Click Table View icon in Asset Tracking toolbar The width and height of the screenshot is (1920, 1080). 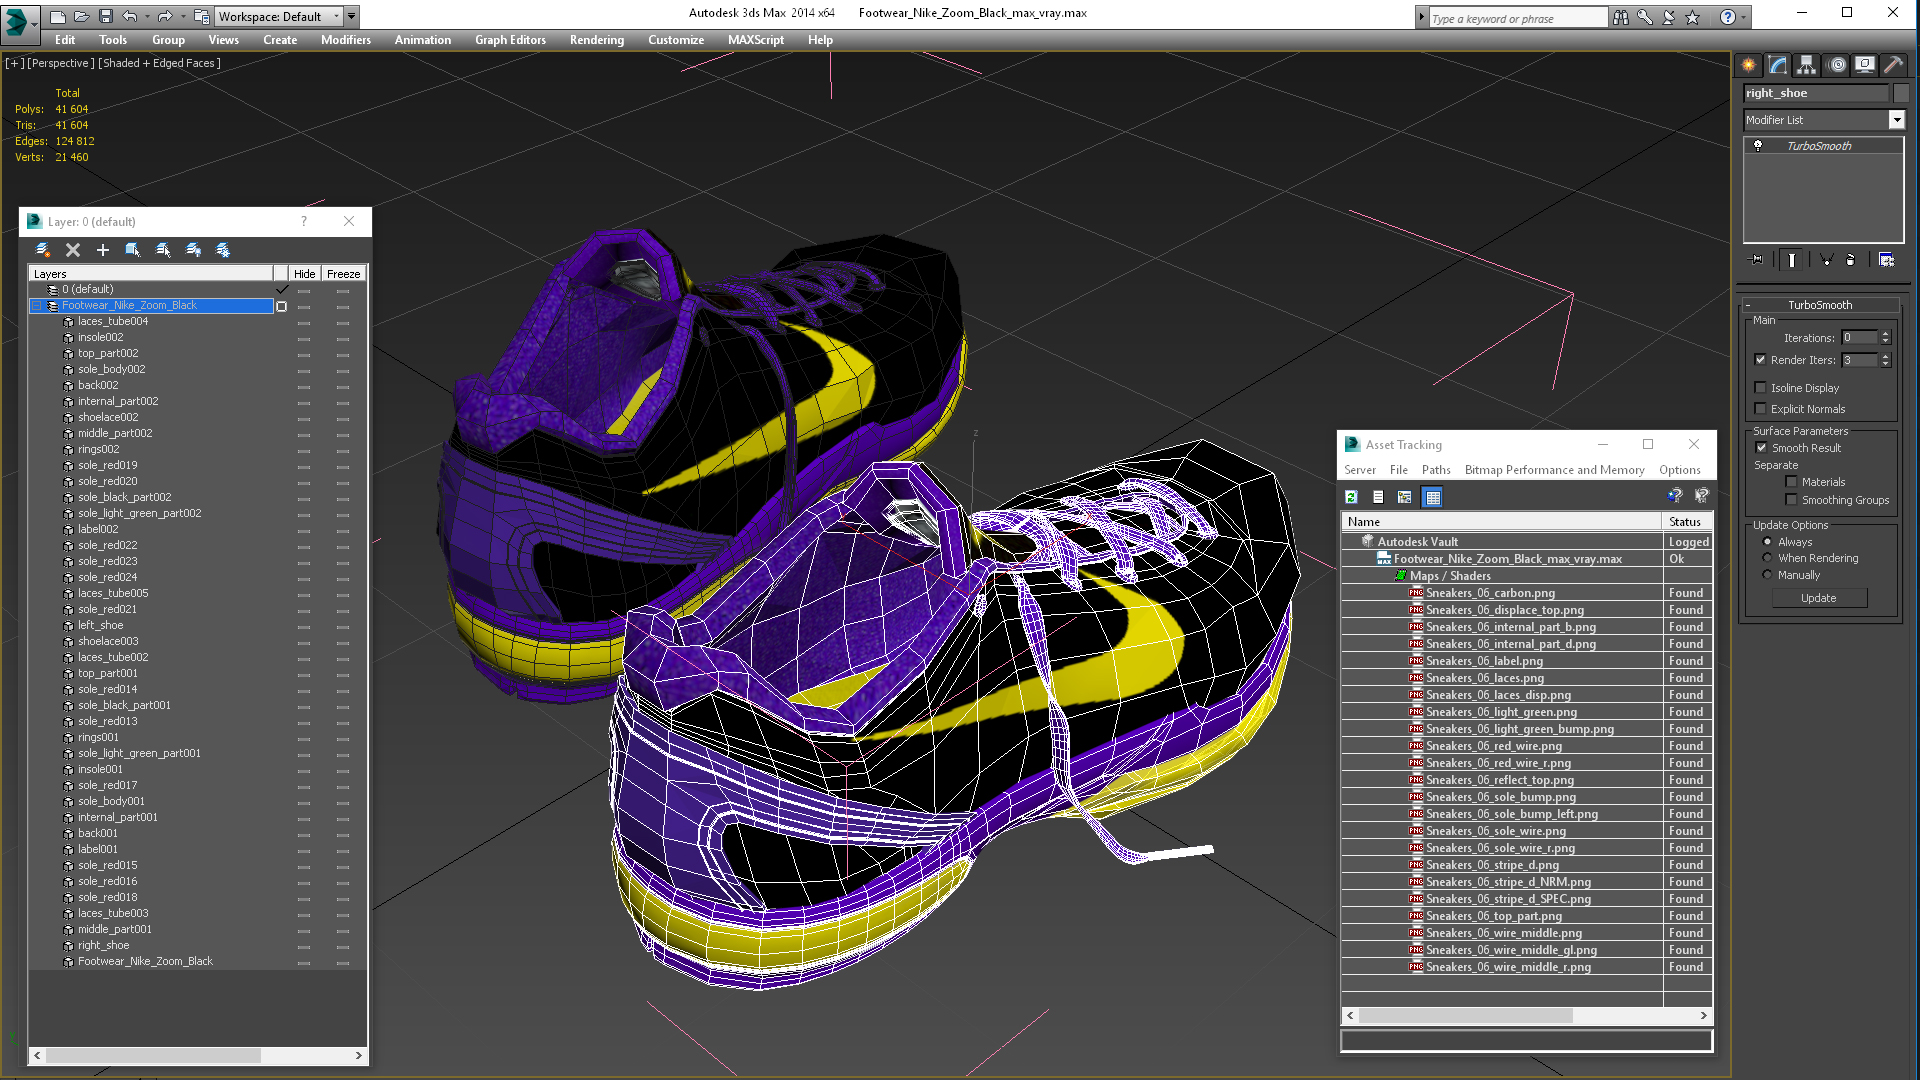[x=1433, y=497]
